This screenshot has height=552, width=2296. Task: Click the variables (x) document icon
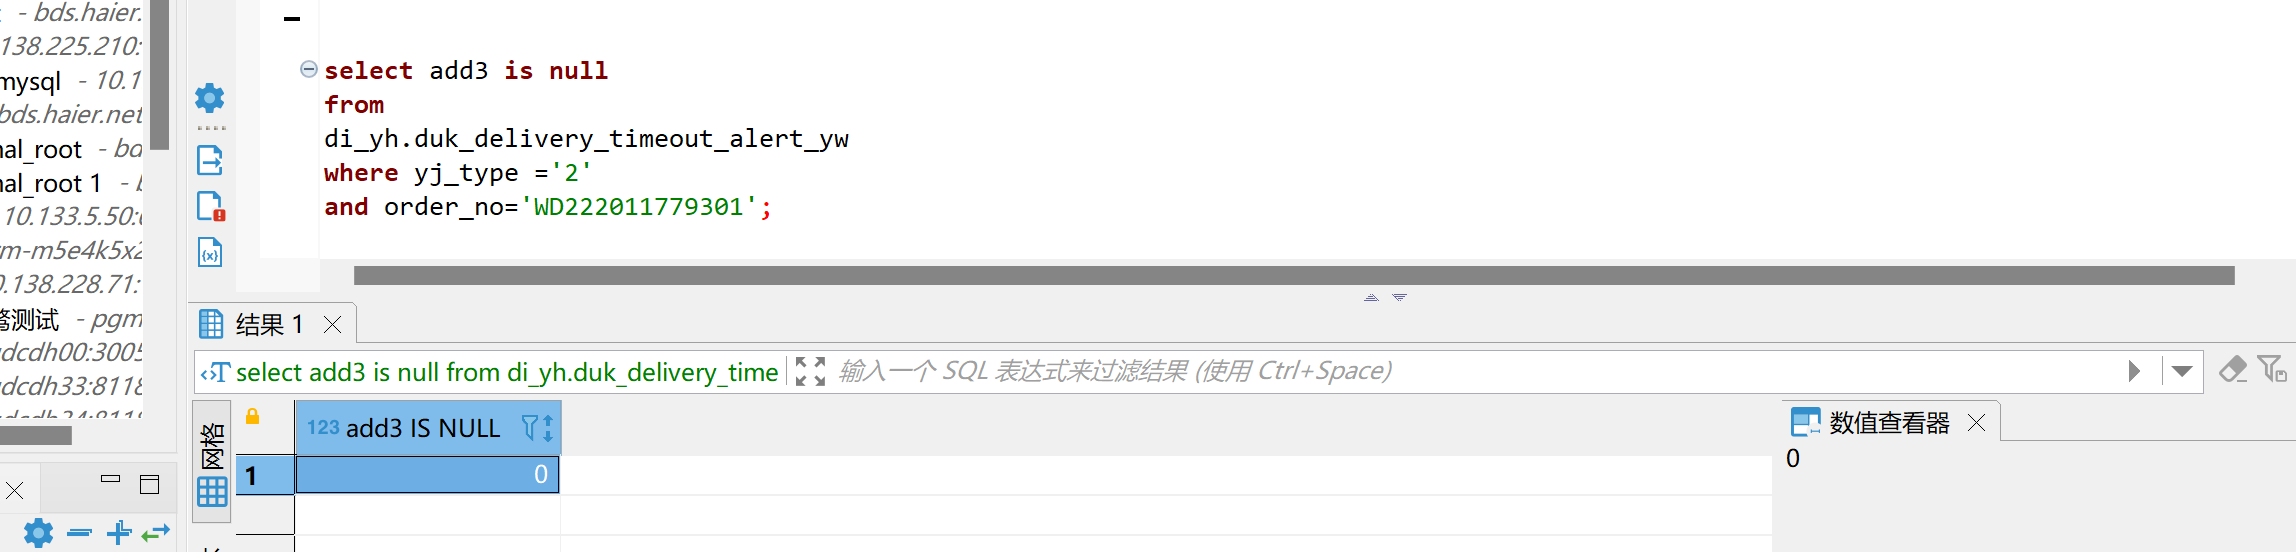210,252
